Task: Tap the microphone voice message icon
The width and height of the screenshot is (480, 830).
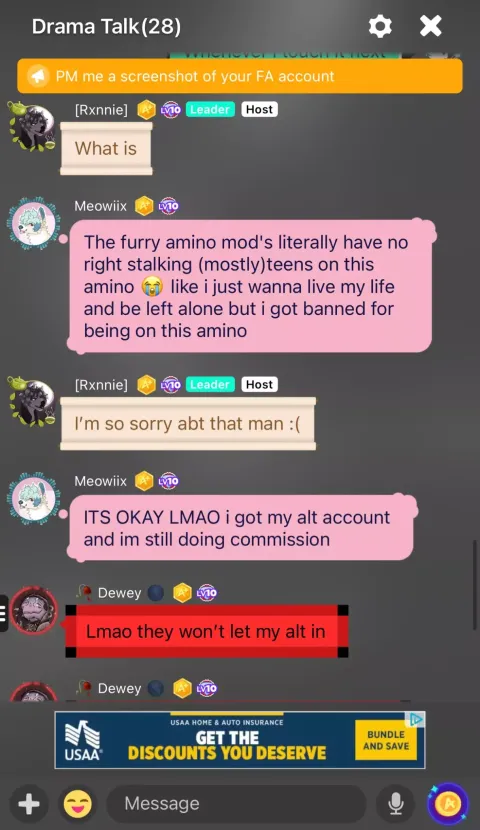Action: 395,805
